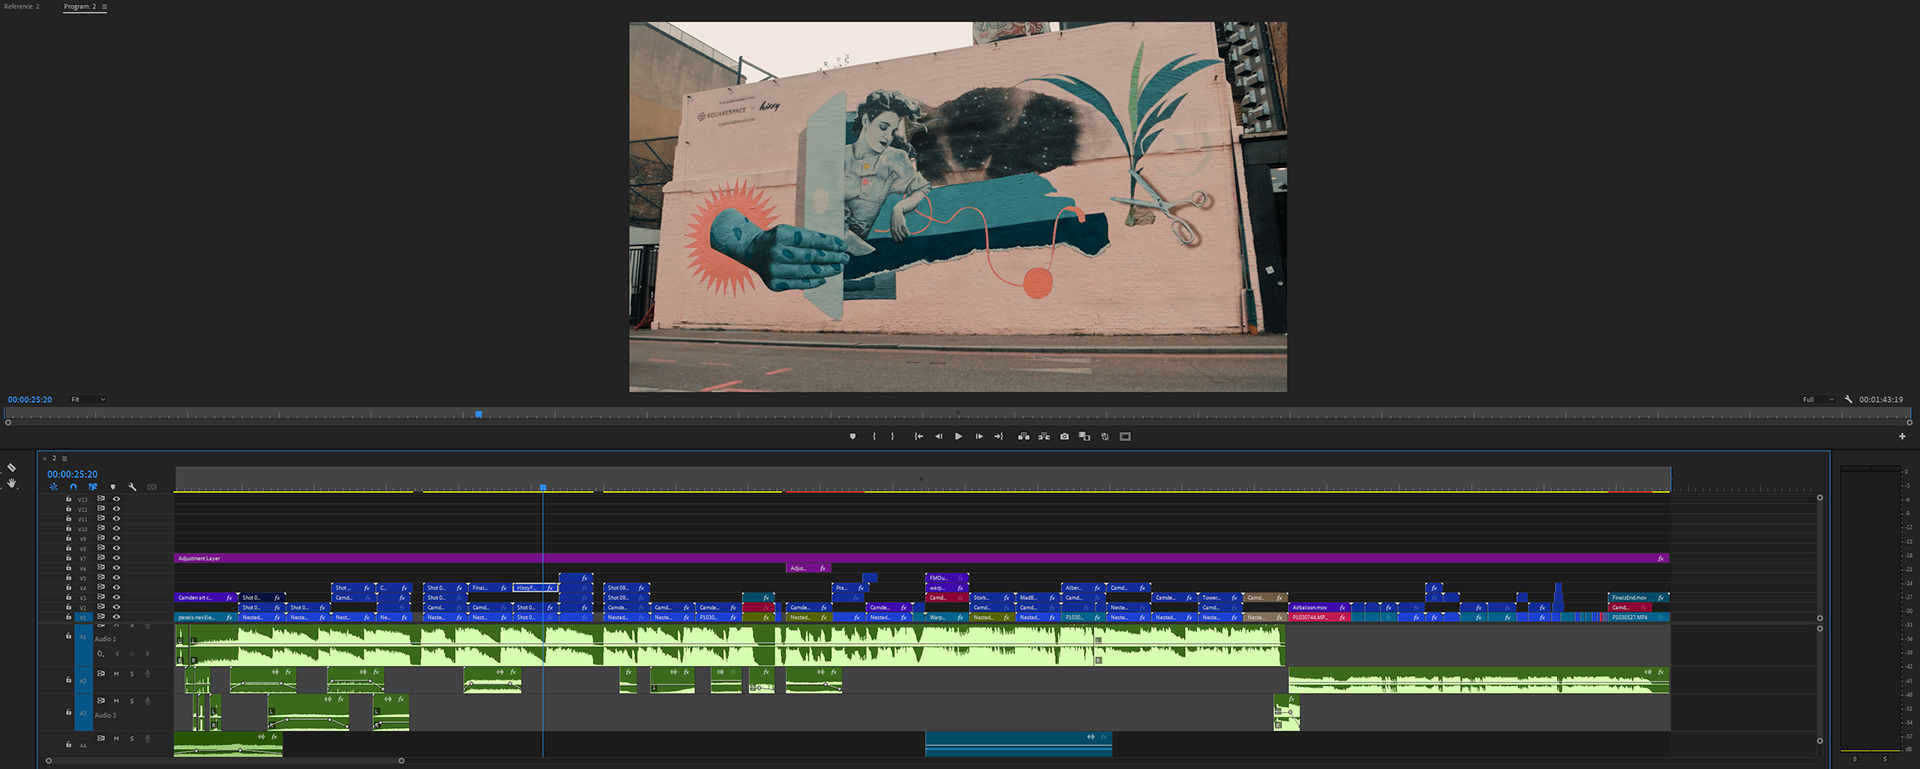Open the Button Editor plus icon
Image resolution: width=1920 pixels, height=769 pixels.
pos(1902,436)
